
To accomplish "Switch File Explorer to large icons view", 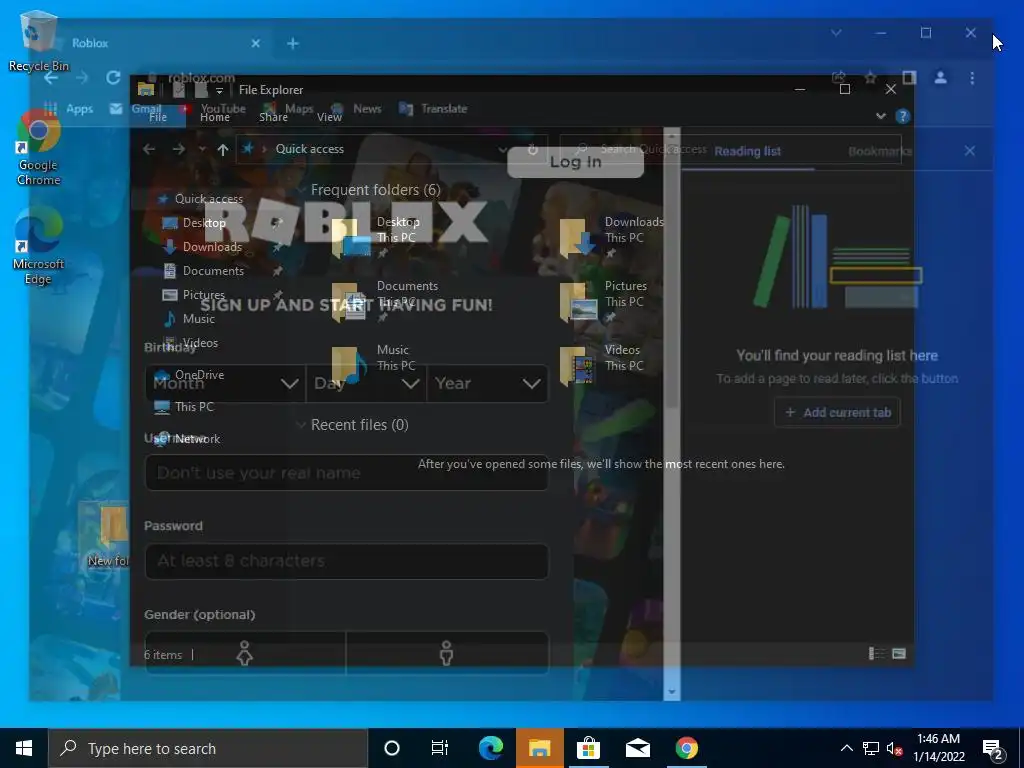I will [899, 654].
